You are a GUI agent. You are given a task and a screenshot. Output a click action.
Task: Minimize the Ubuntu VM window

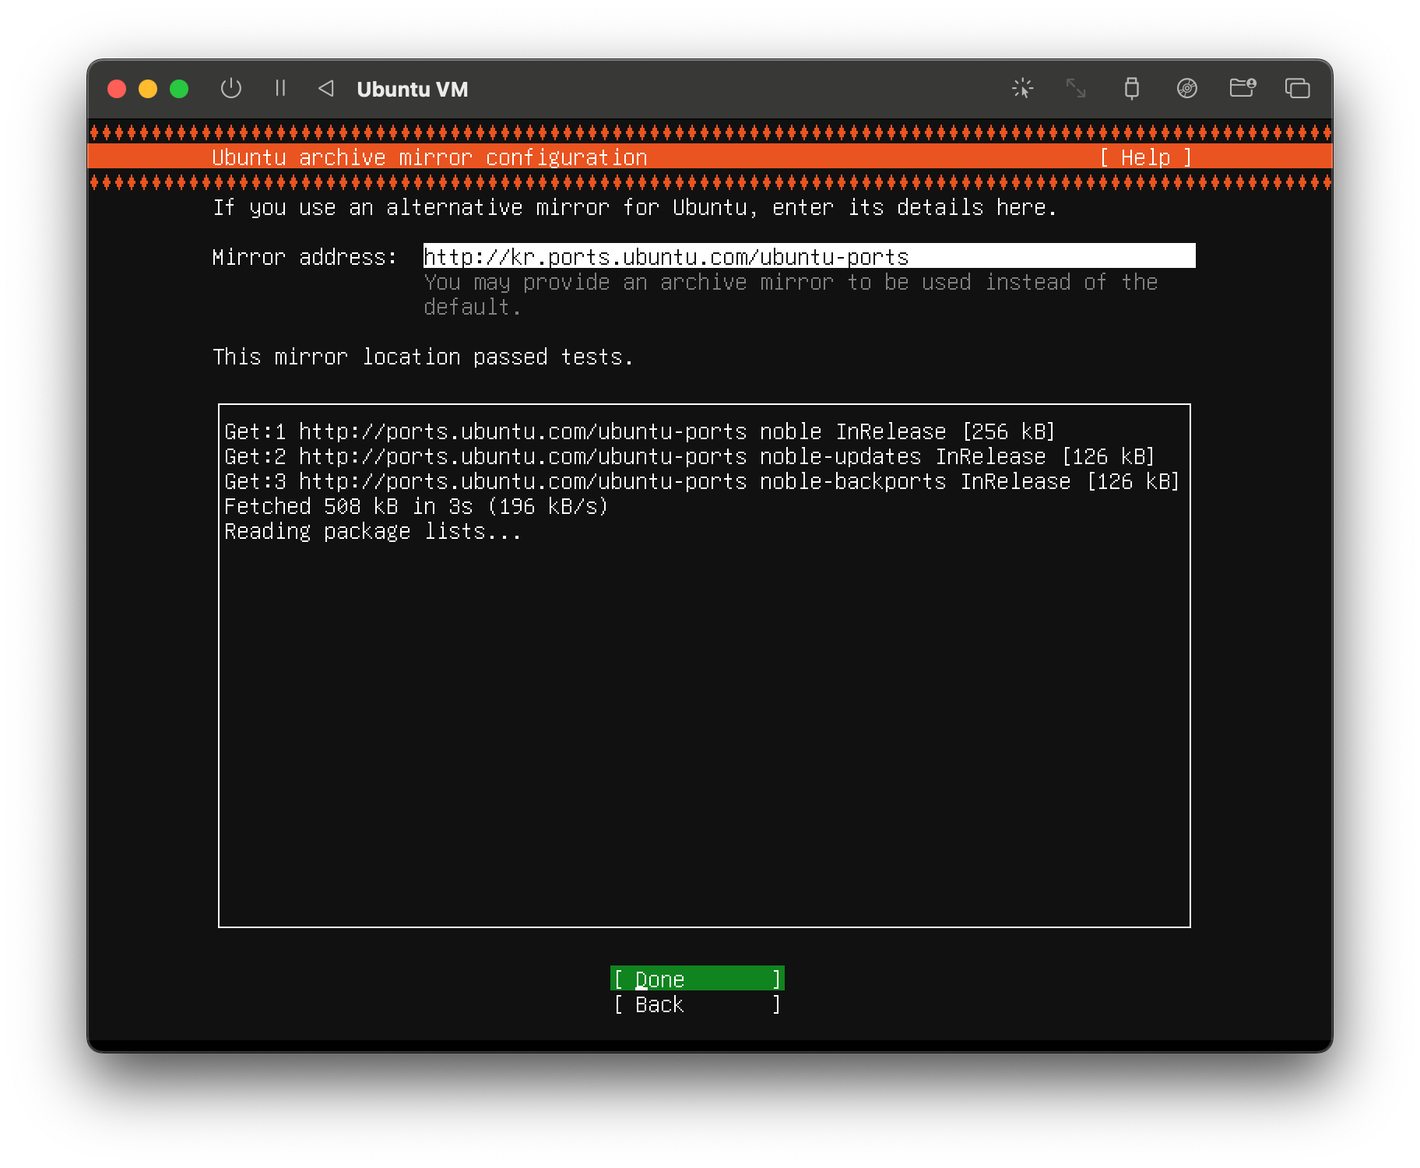pyautogui.click(x=148, y=89)
